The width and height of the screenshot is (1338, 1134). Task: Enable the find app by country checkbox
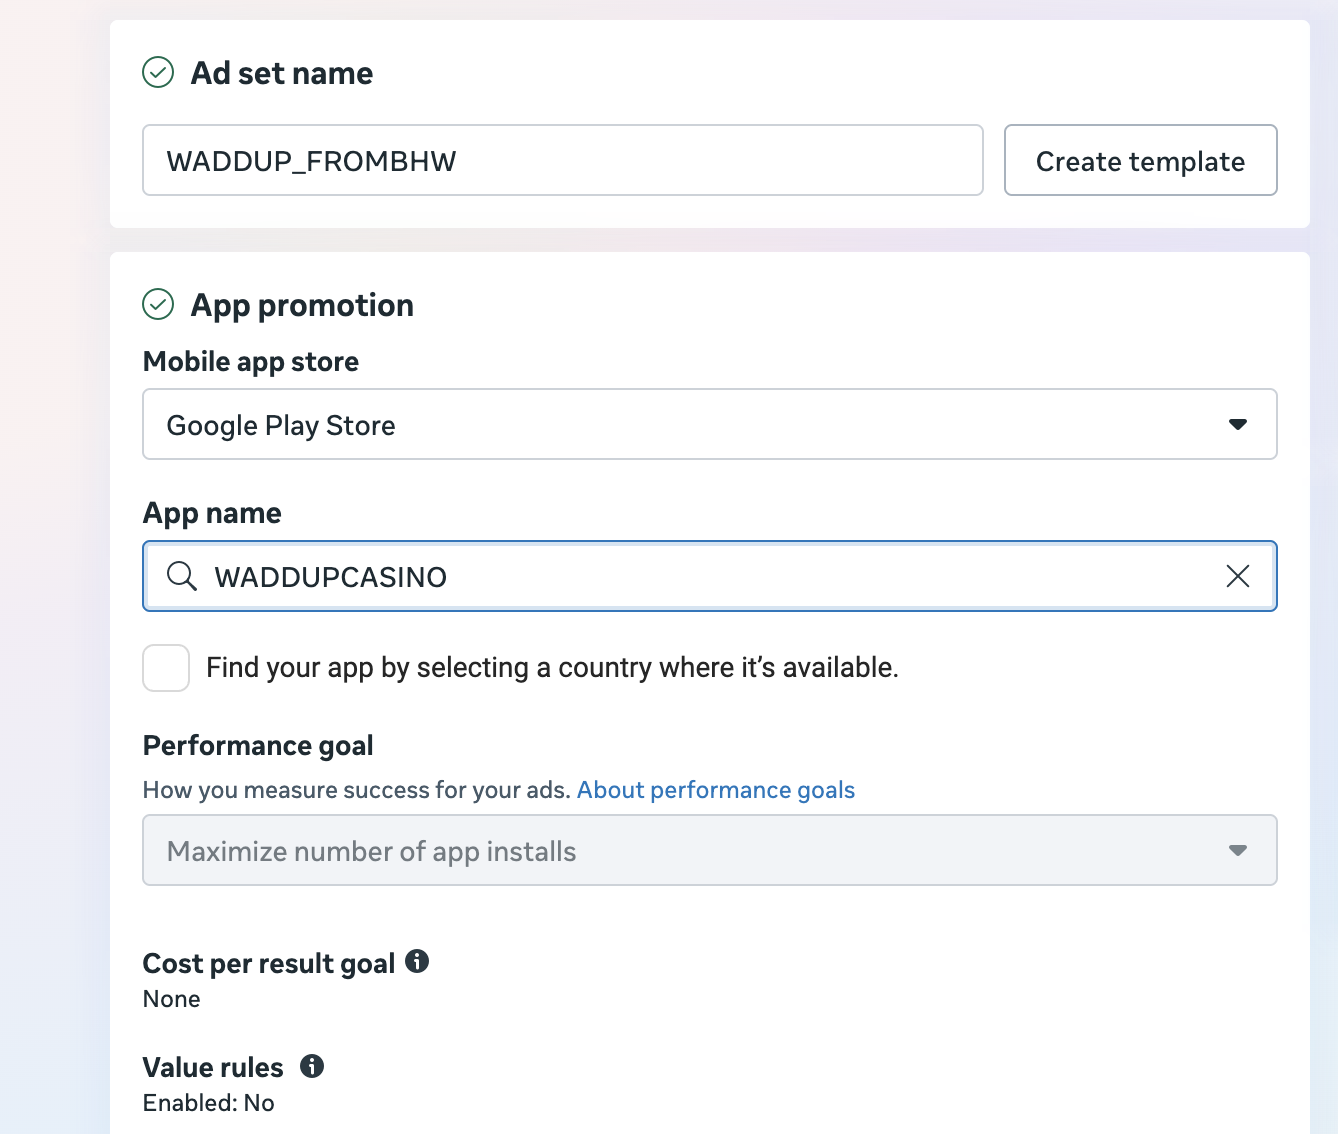click(x=166, y=668)
